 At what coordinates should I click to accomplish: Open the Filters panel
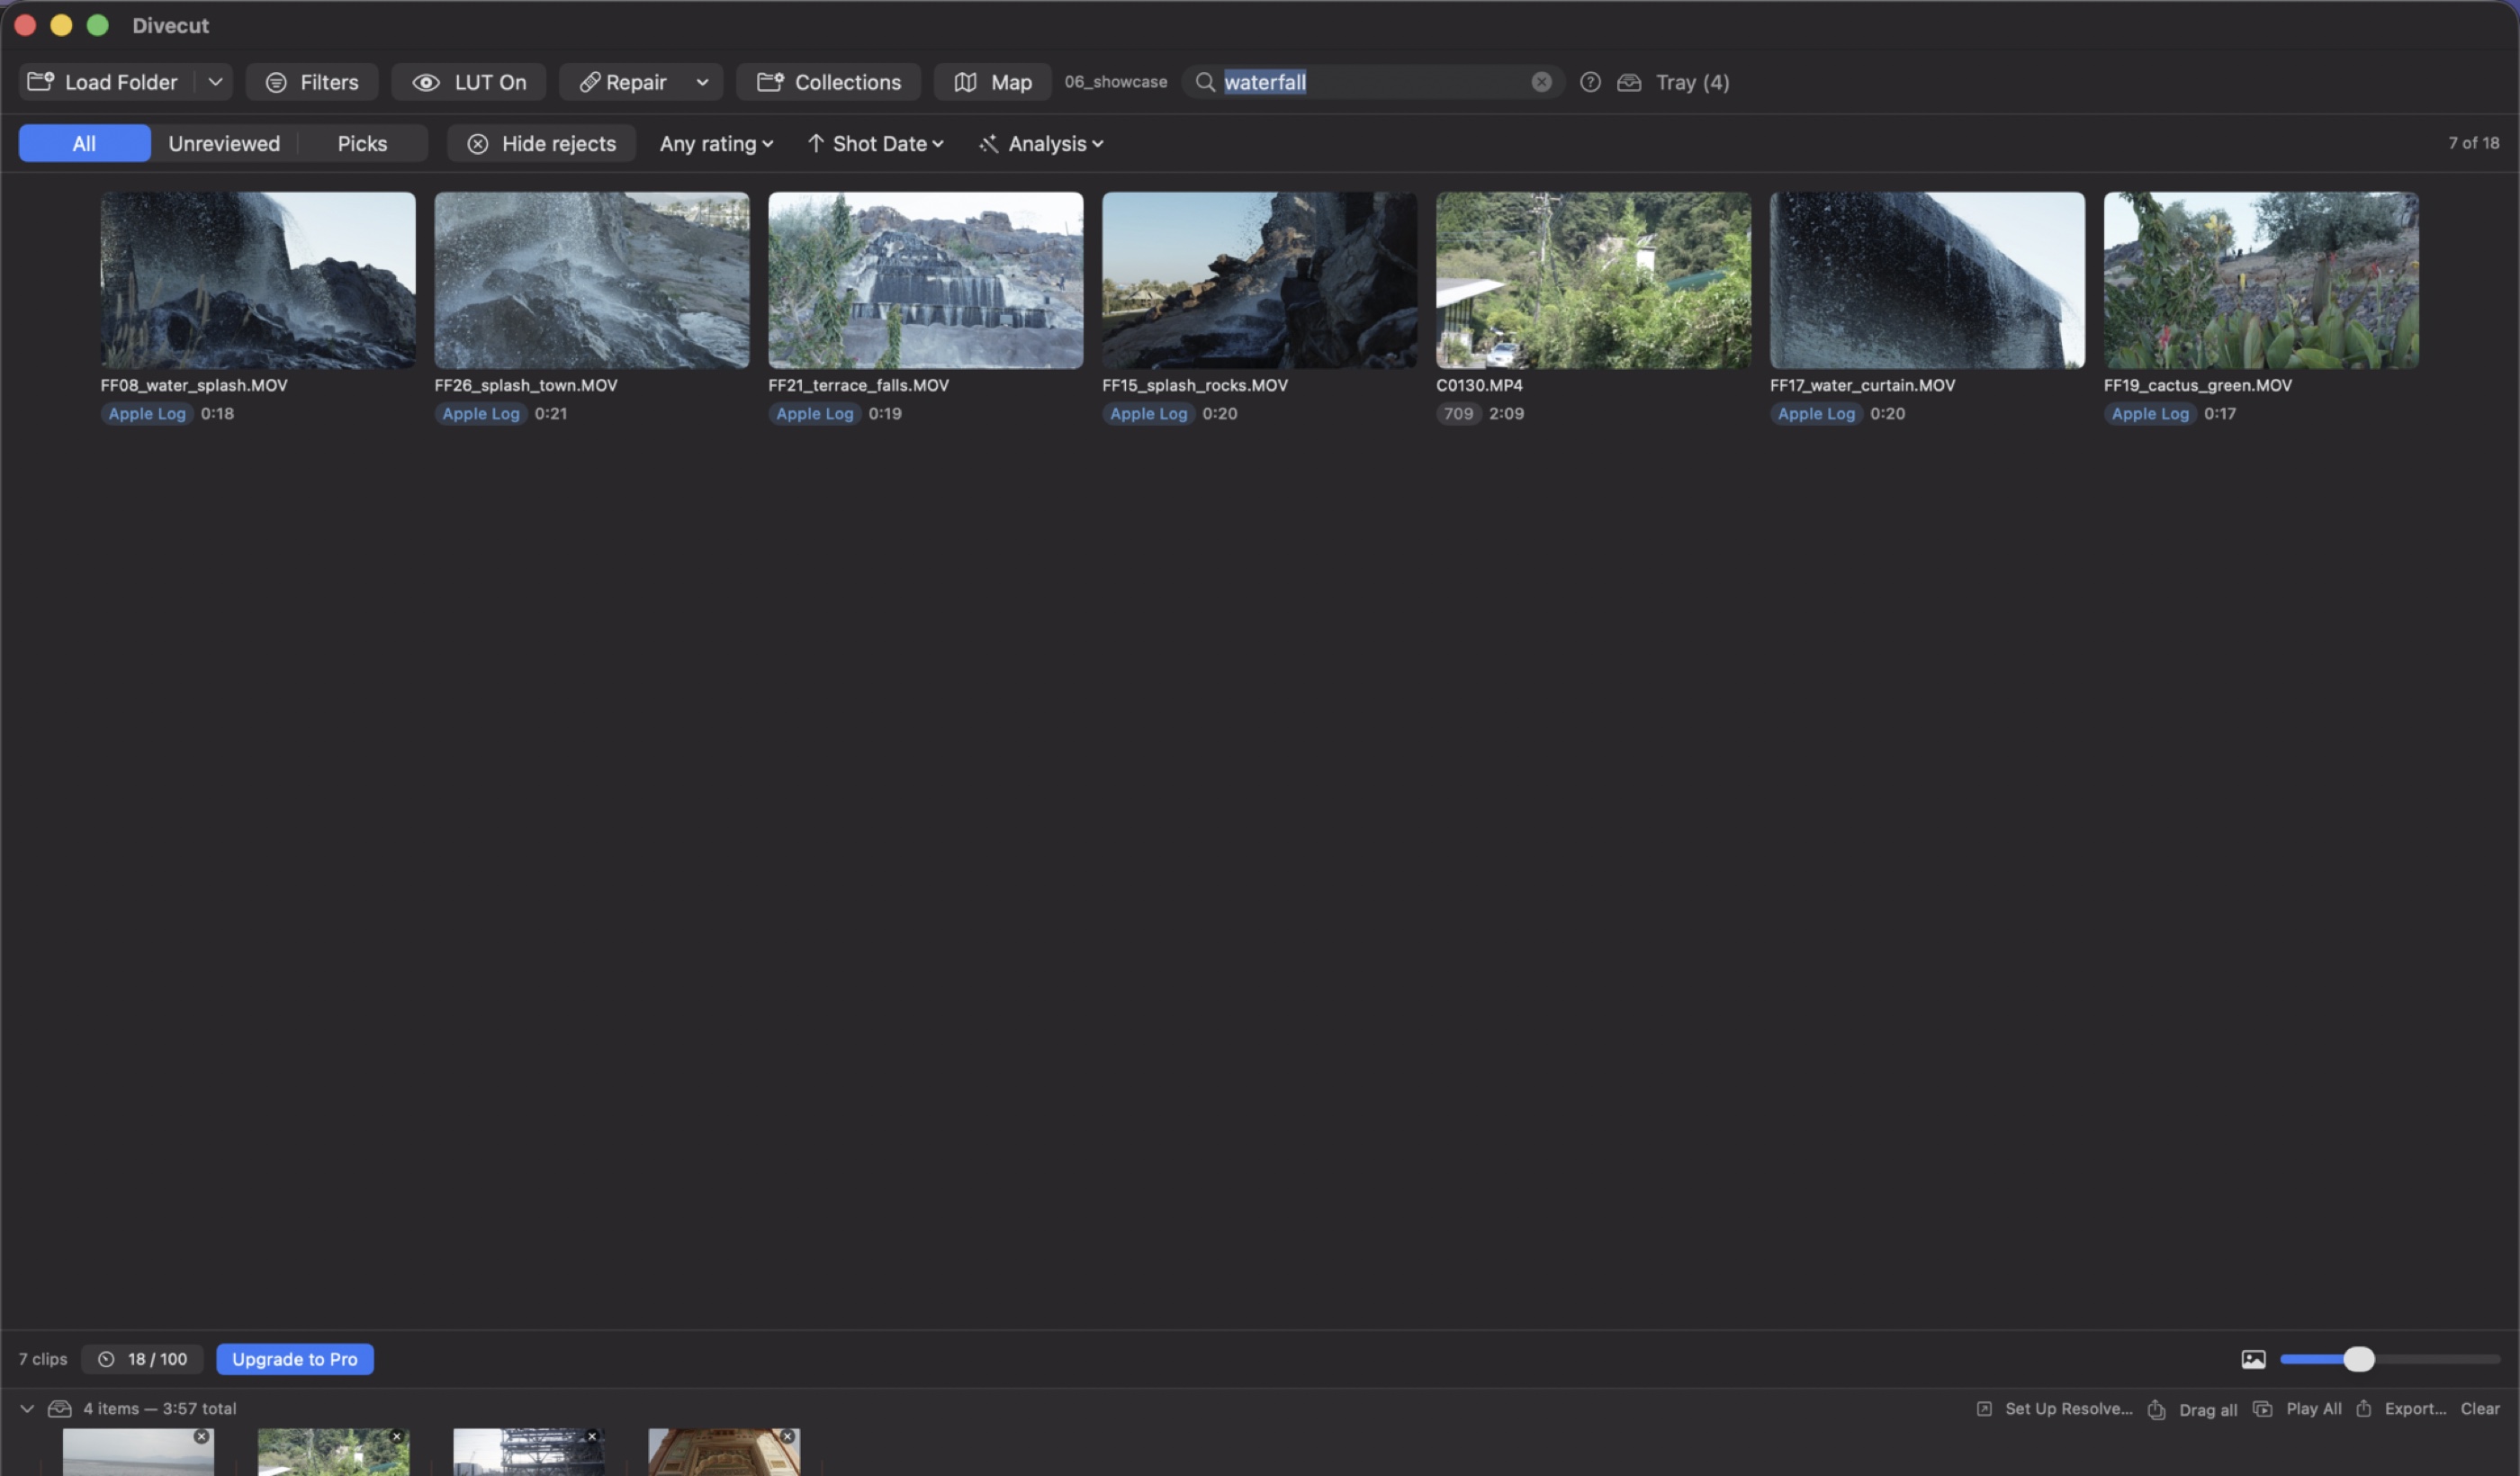[x=312, y=82]
